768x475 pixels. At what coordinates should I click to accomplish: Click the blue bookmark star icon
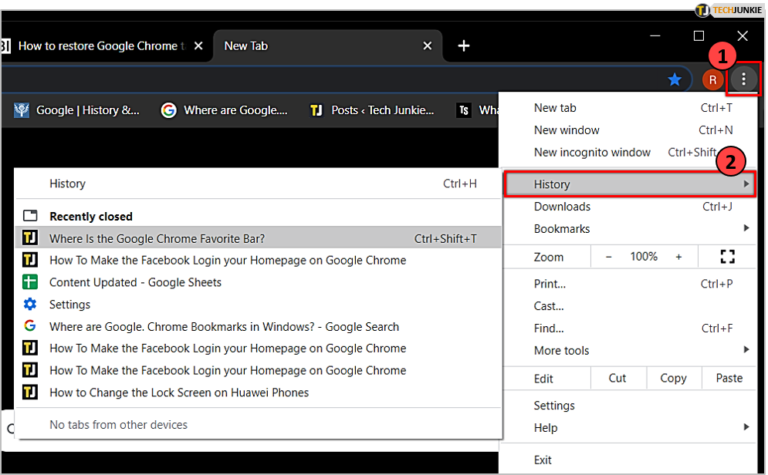[675, 78]
